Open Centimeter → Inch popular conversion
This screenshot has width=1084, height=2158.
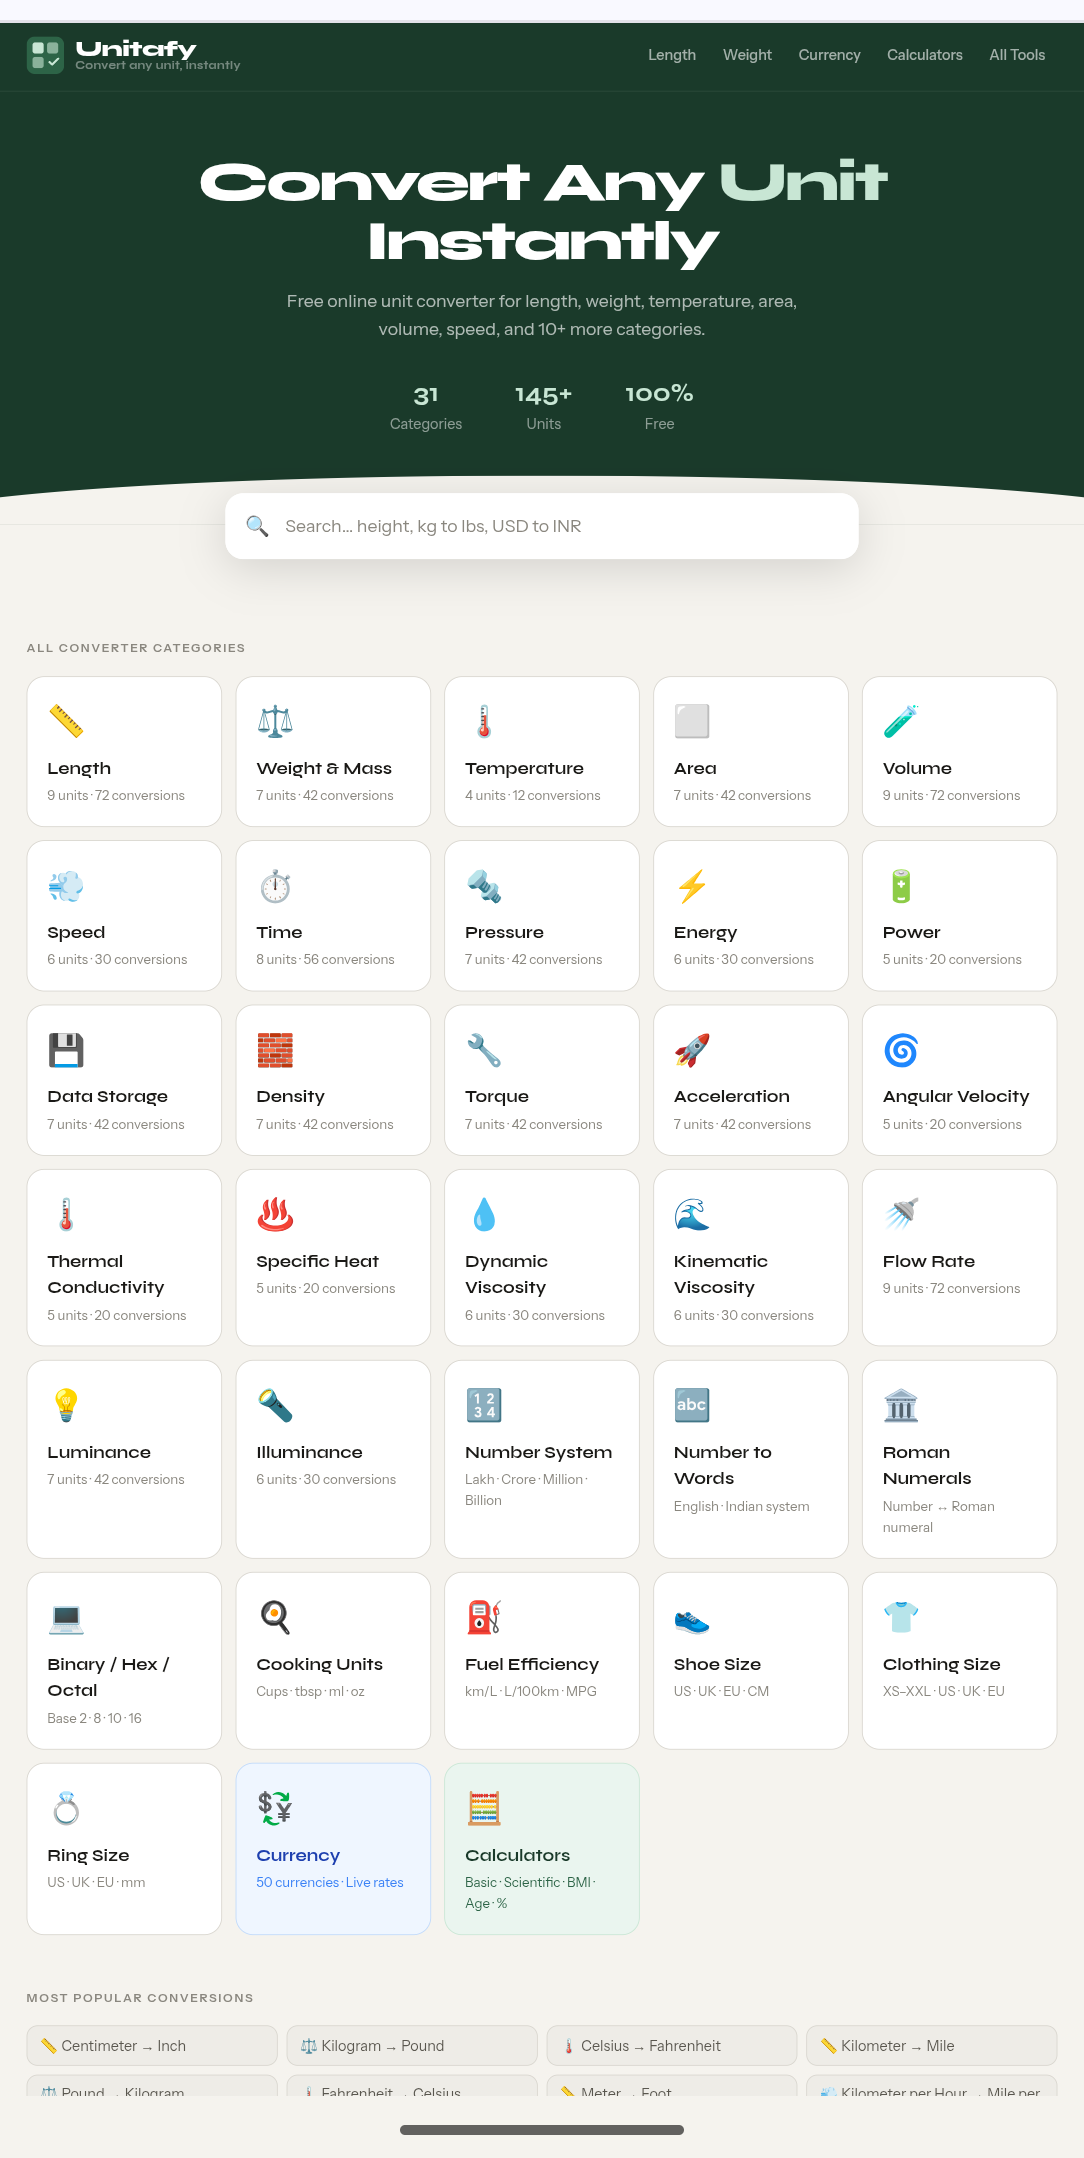tap(152, 2046)
